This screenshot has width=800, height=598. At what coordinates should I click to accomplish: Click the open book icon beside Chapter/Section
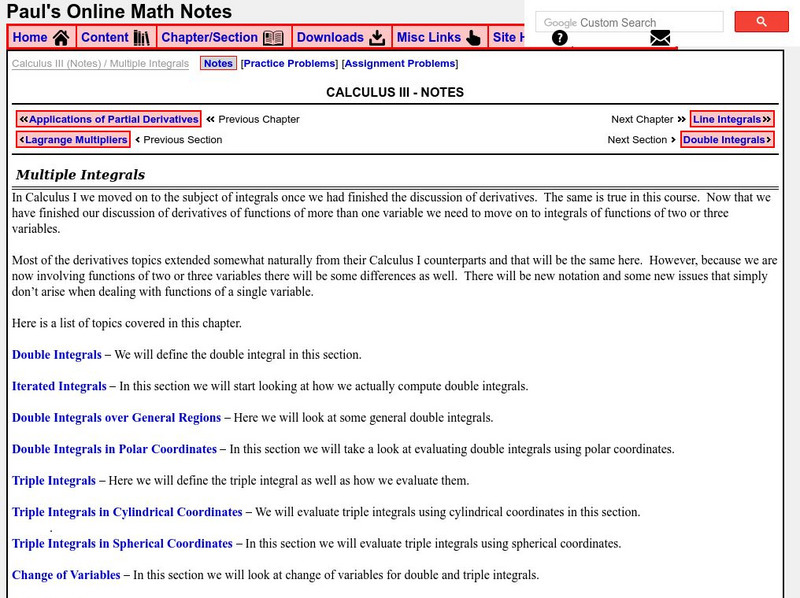pyautogui.click(x=273, y=37)
